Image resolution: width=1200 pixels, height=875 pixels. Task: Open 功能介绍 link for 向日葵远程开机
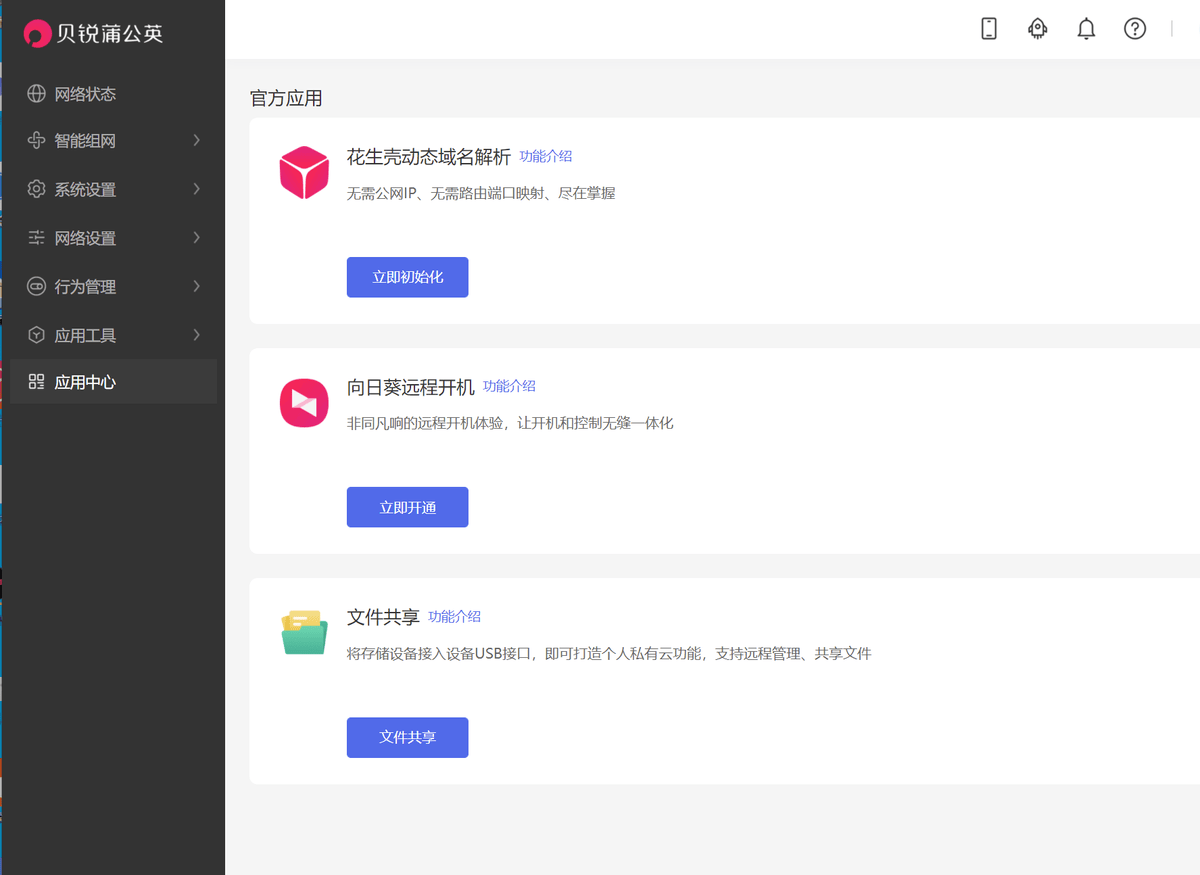point(510,386)
